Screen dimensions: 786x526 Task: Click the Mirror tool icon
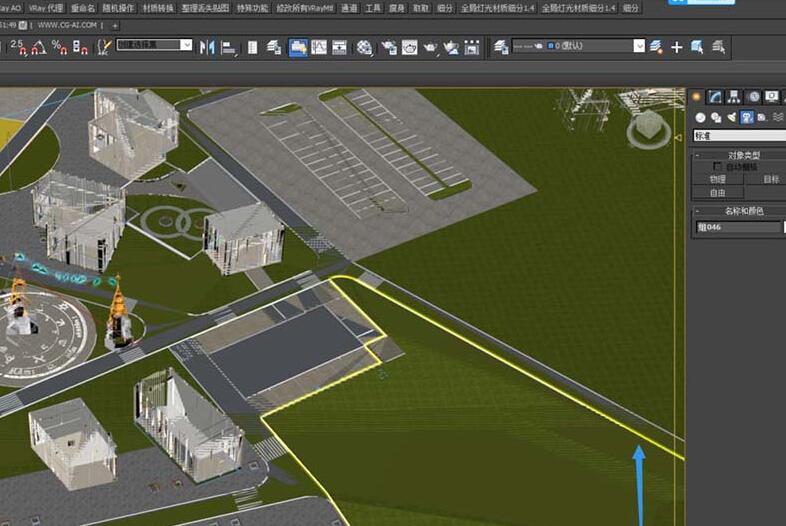(208, 47)
